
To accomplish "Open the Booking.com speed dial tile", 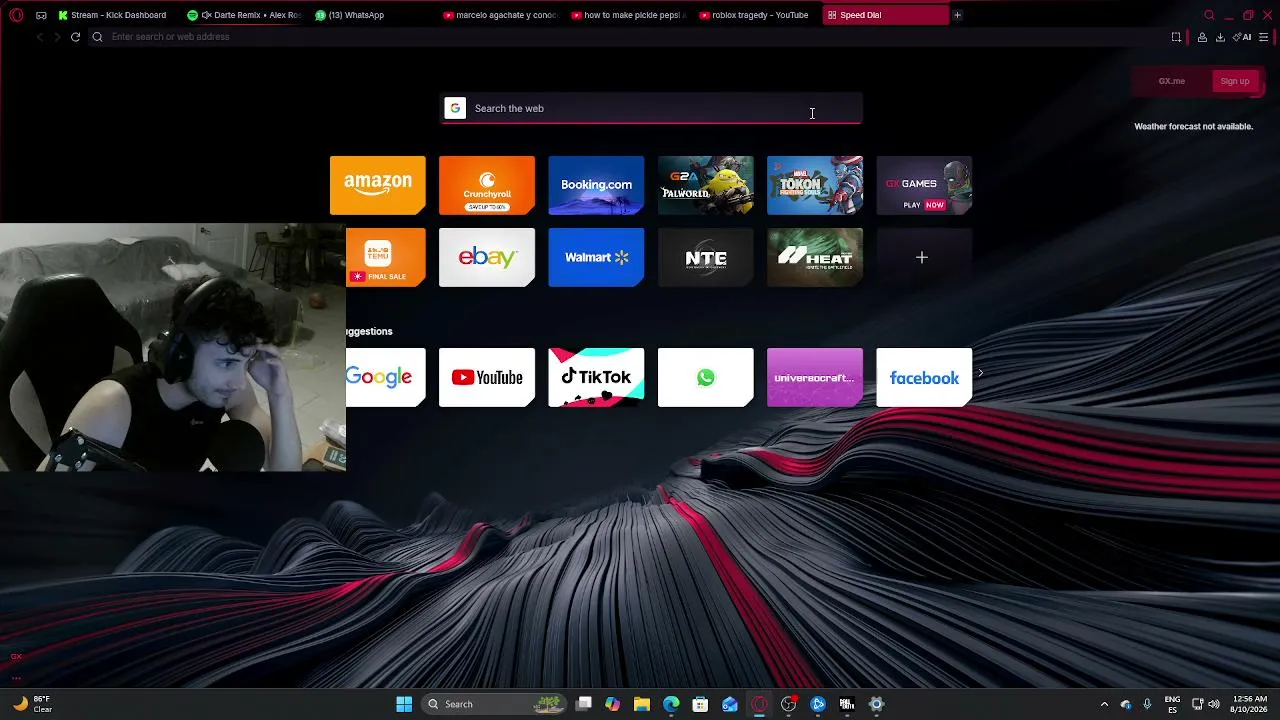I will point(596,185).
